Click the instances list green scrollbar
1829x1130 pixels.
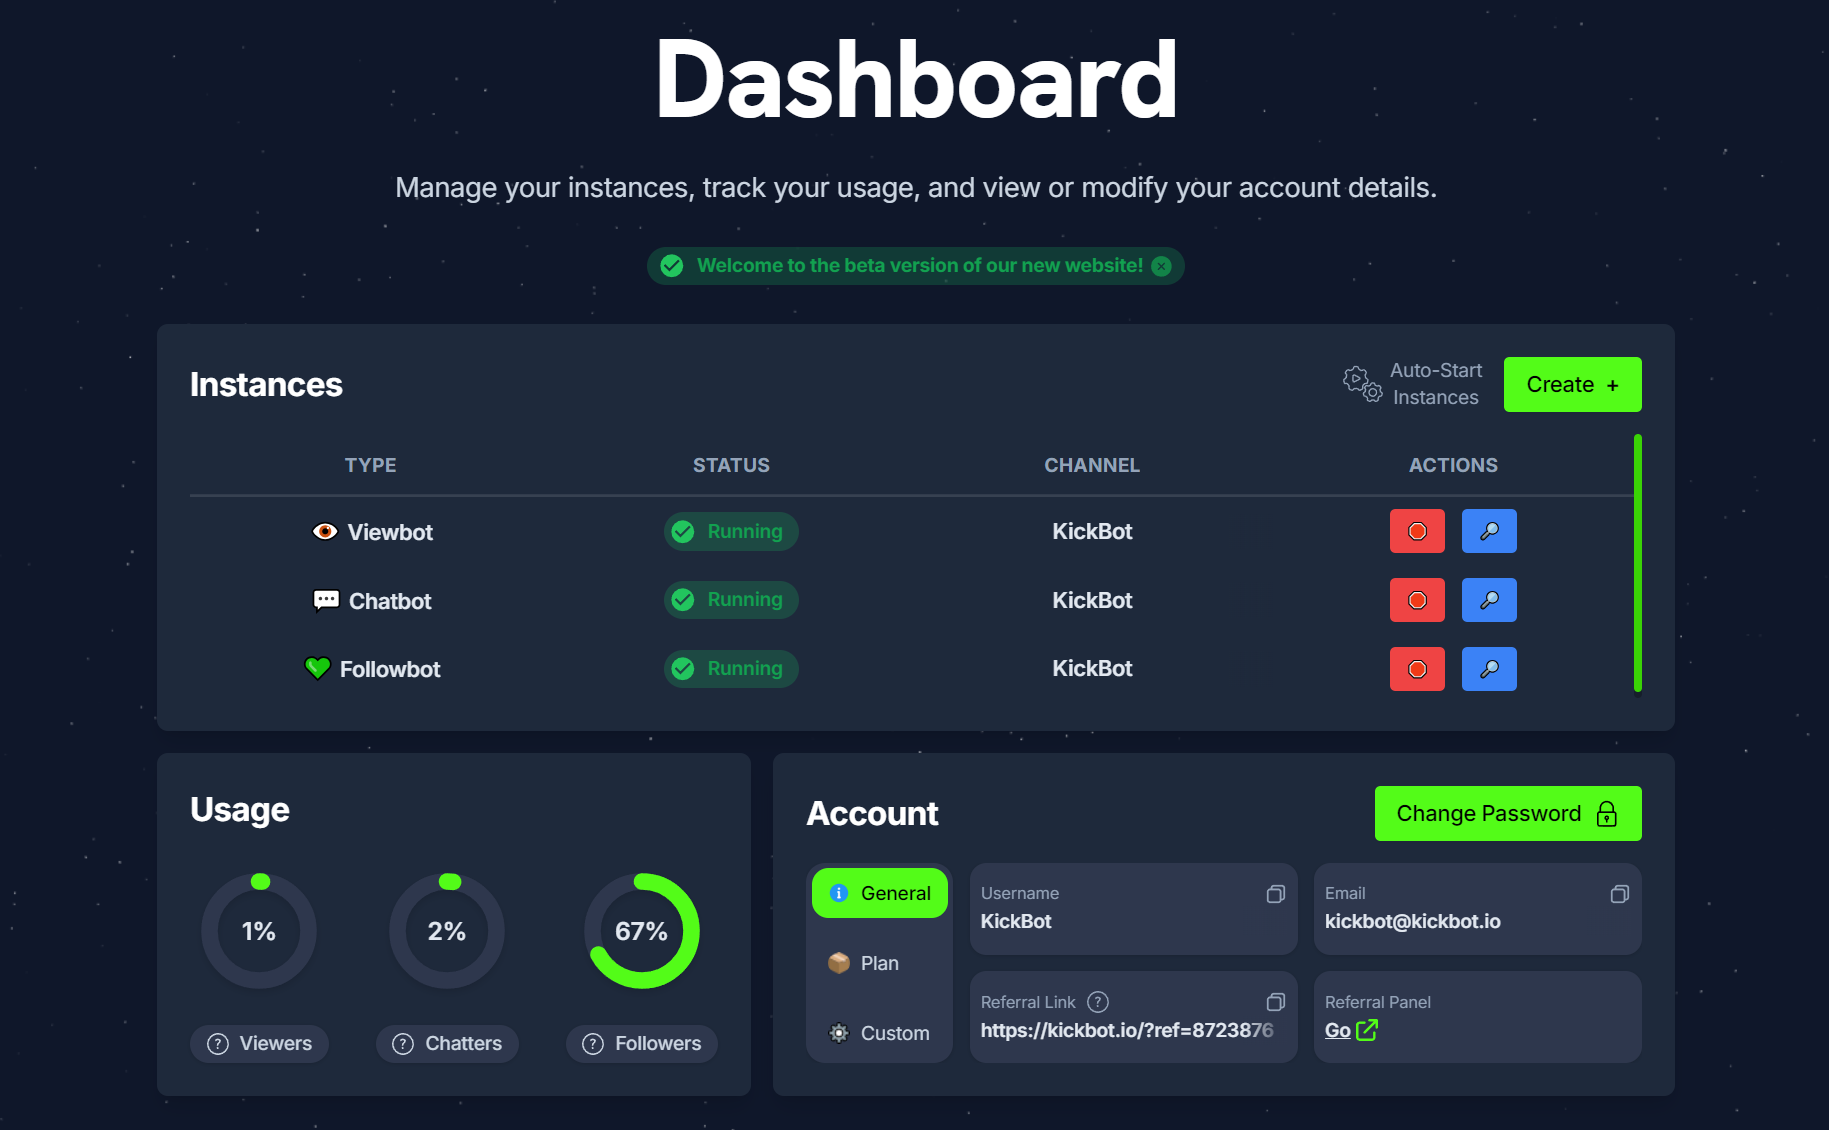pos(1638,563)
